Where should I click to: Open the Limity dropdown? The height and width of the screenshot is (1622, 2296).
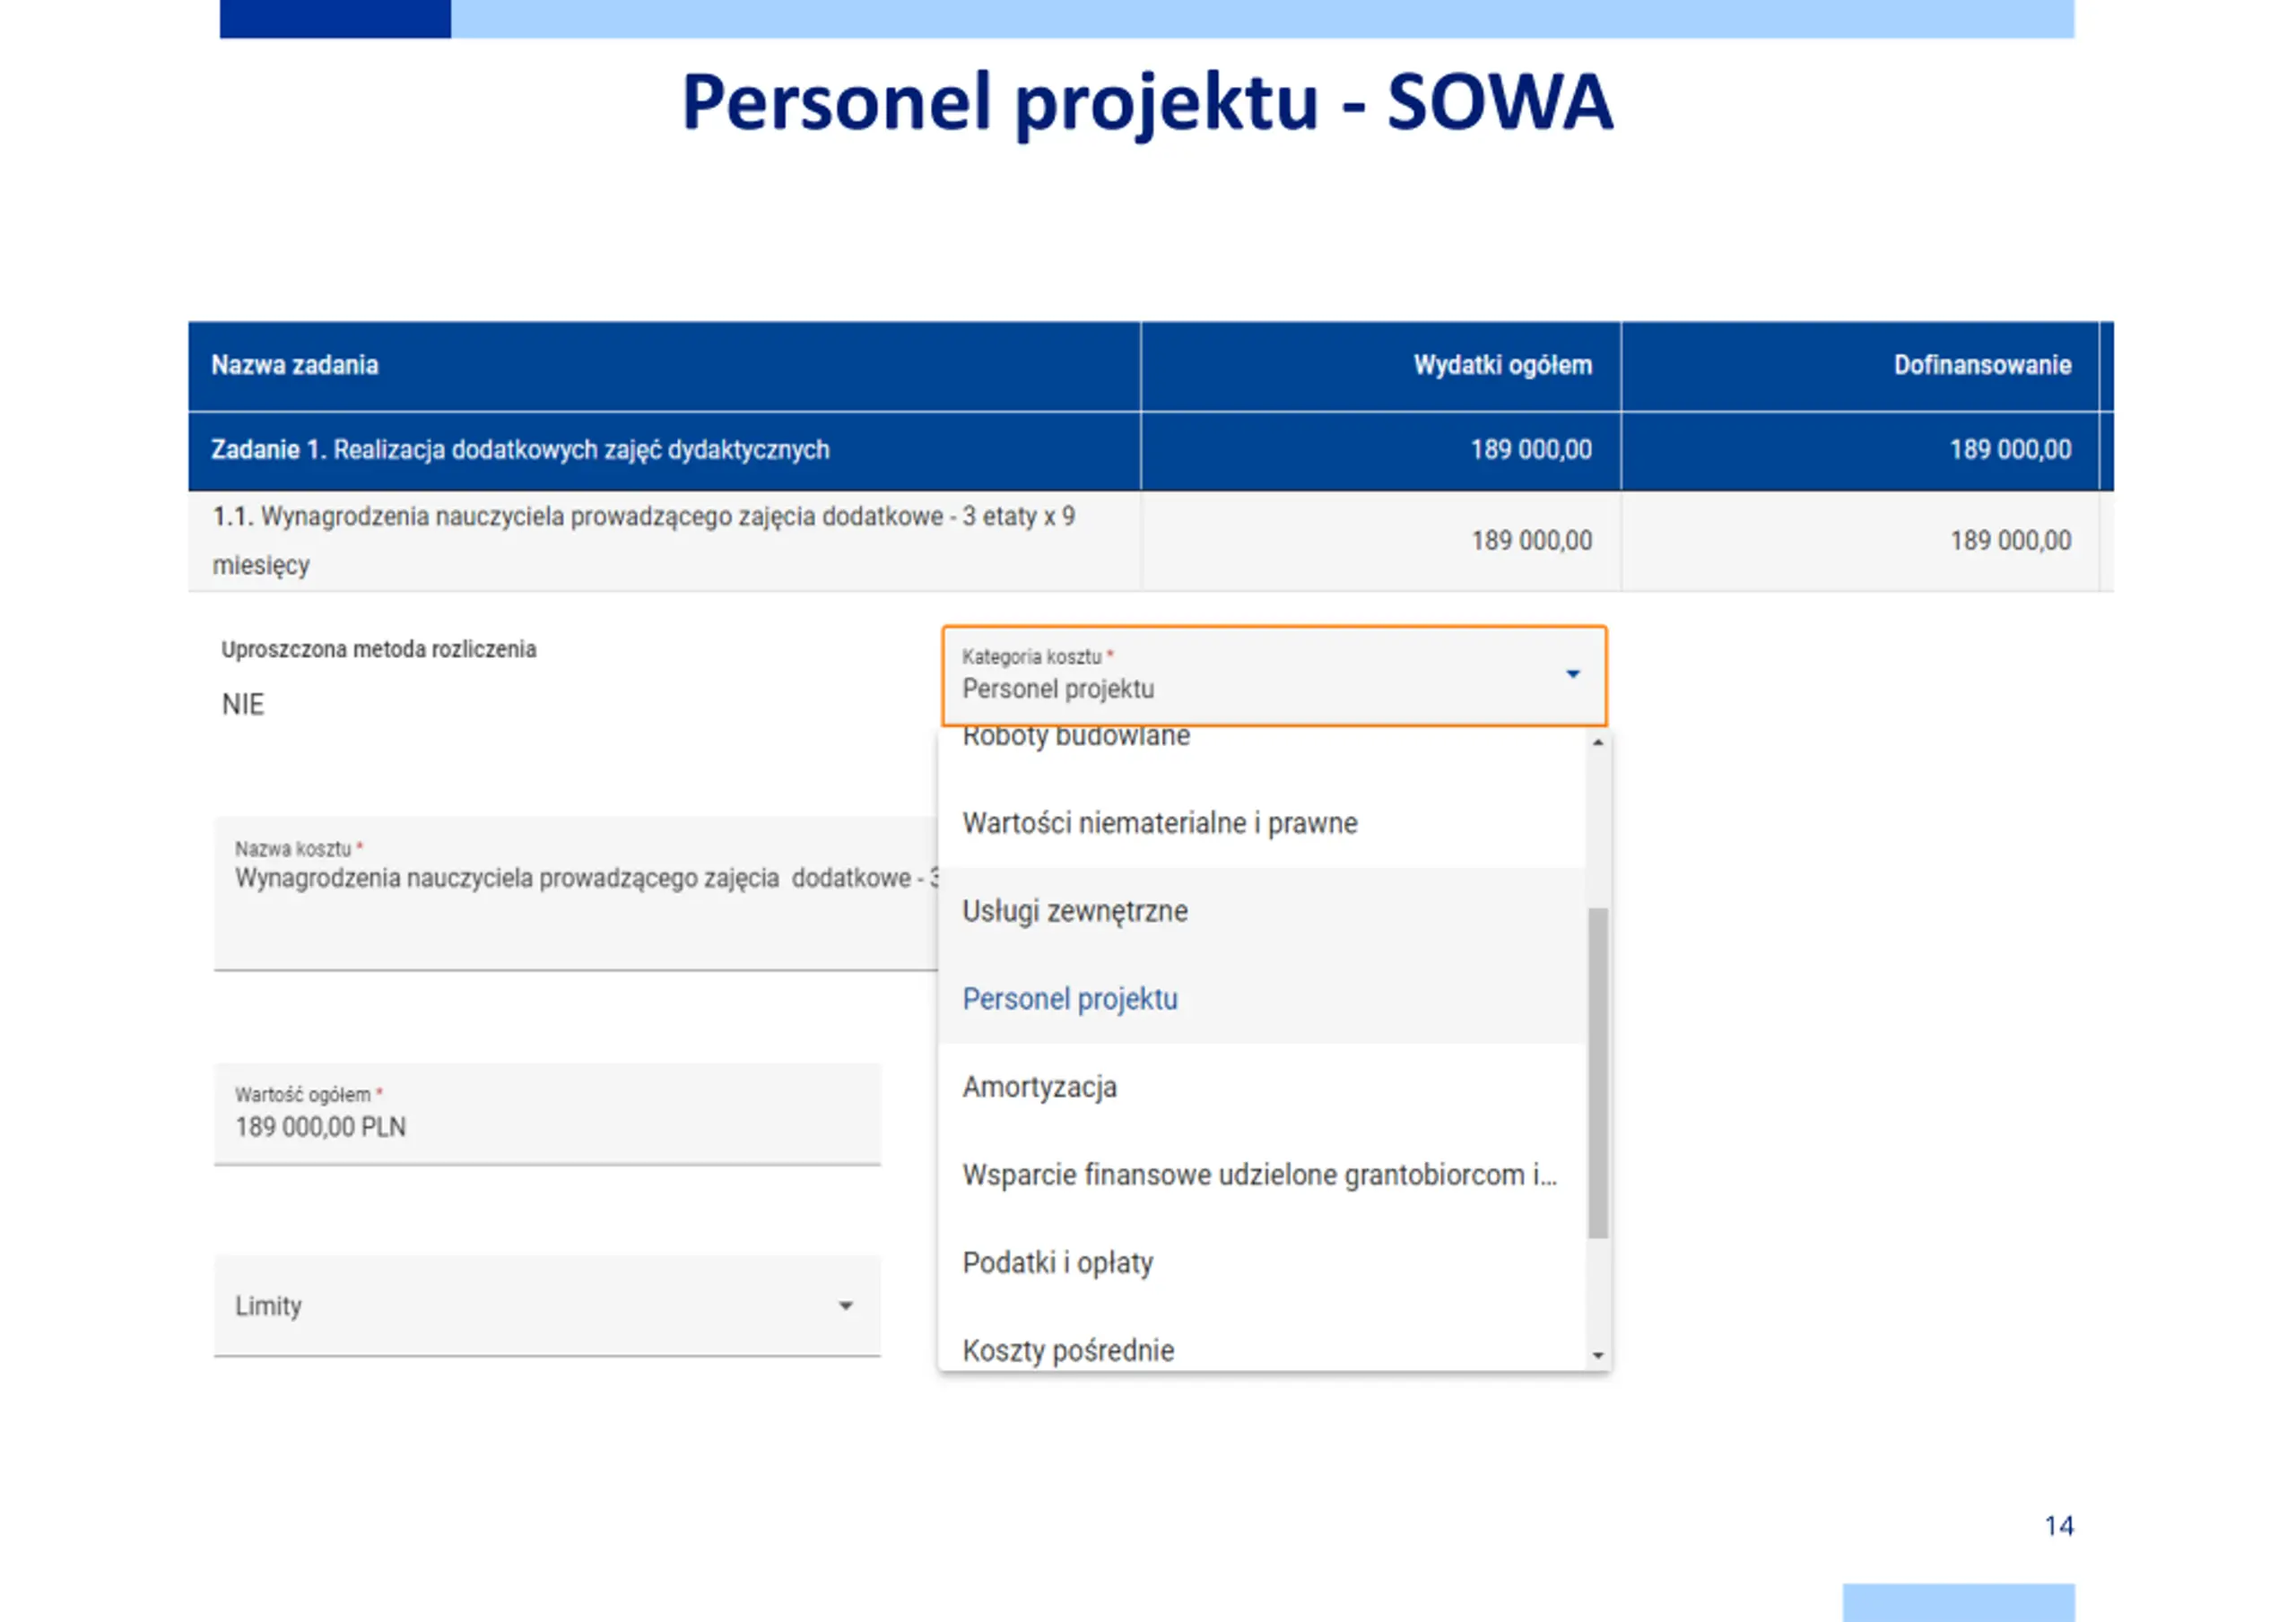(547, 1306)
